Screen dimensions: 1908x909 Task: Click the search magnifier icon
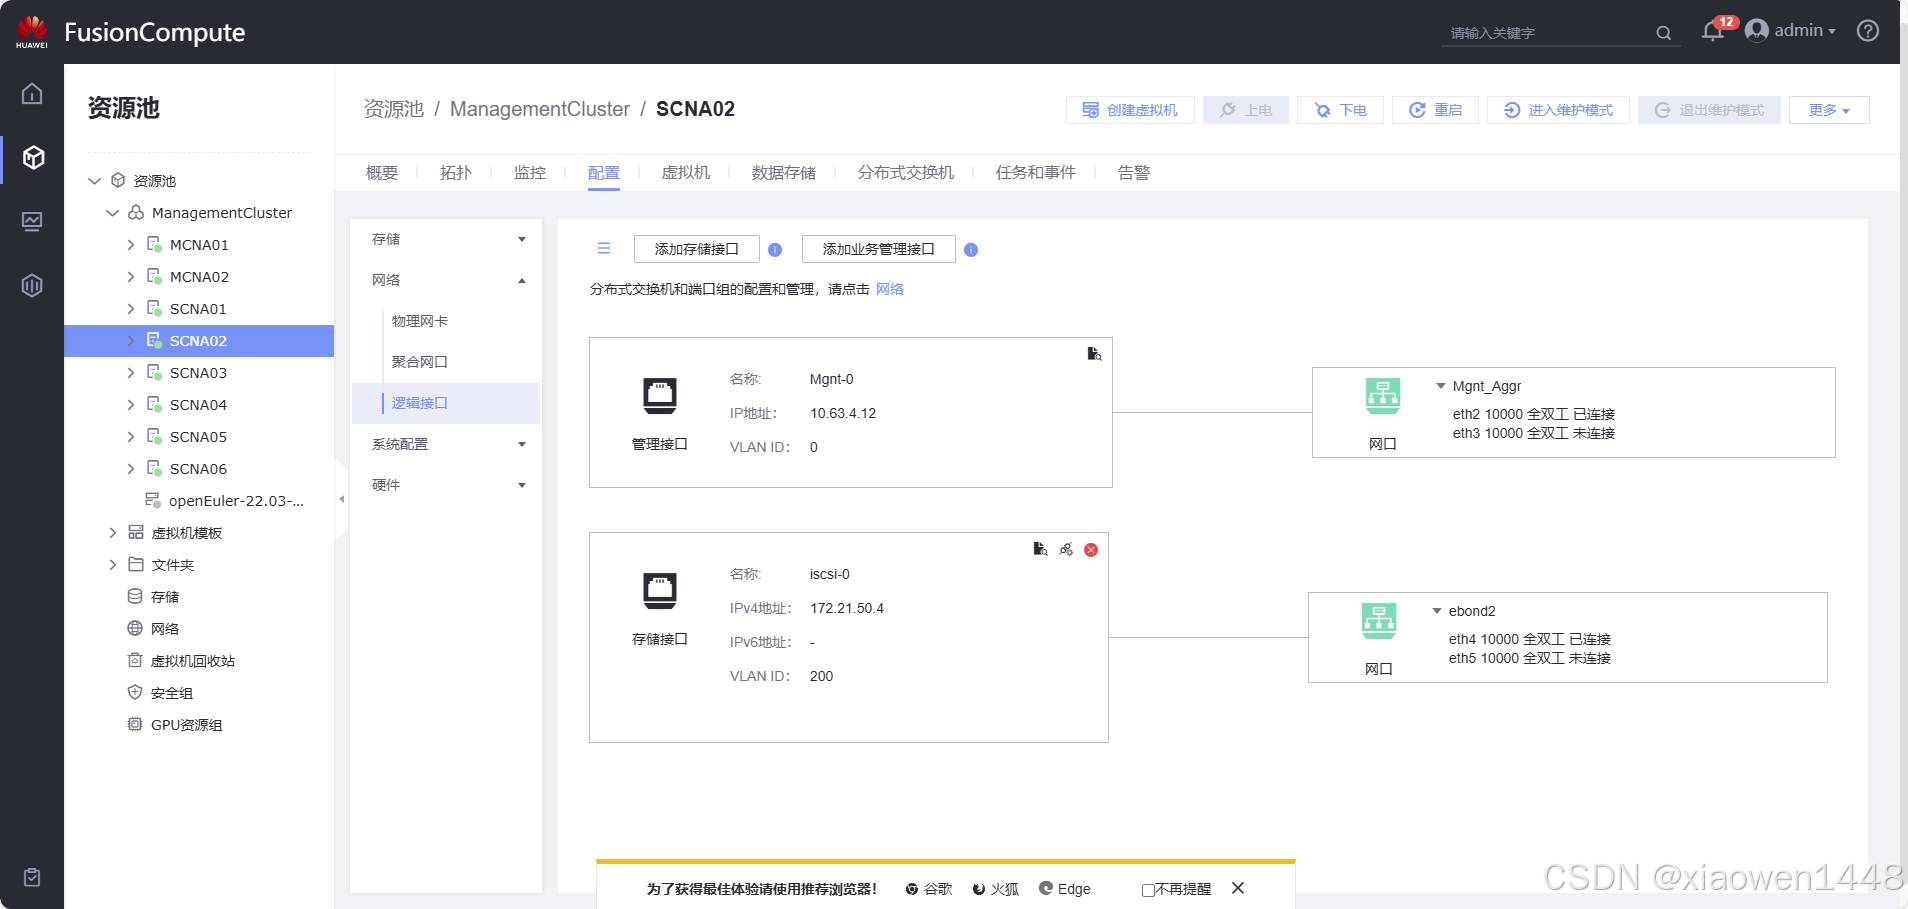click(x=1663, y=33)
